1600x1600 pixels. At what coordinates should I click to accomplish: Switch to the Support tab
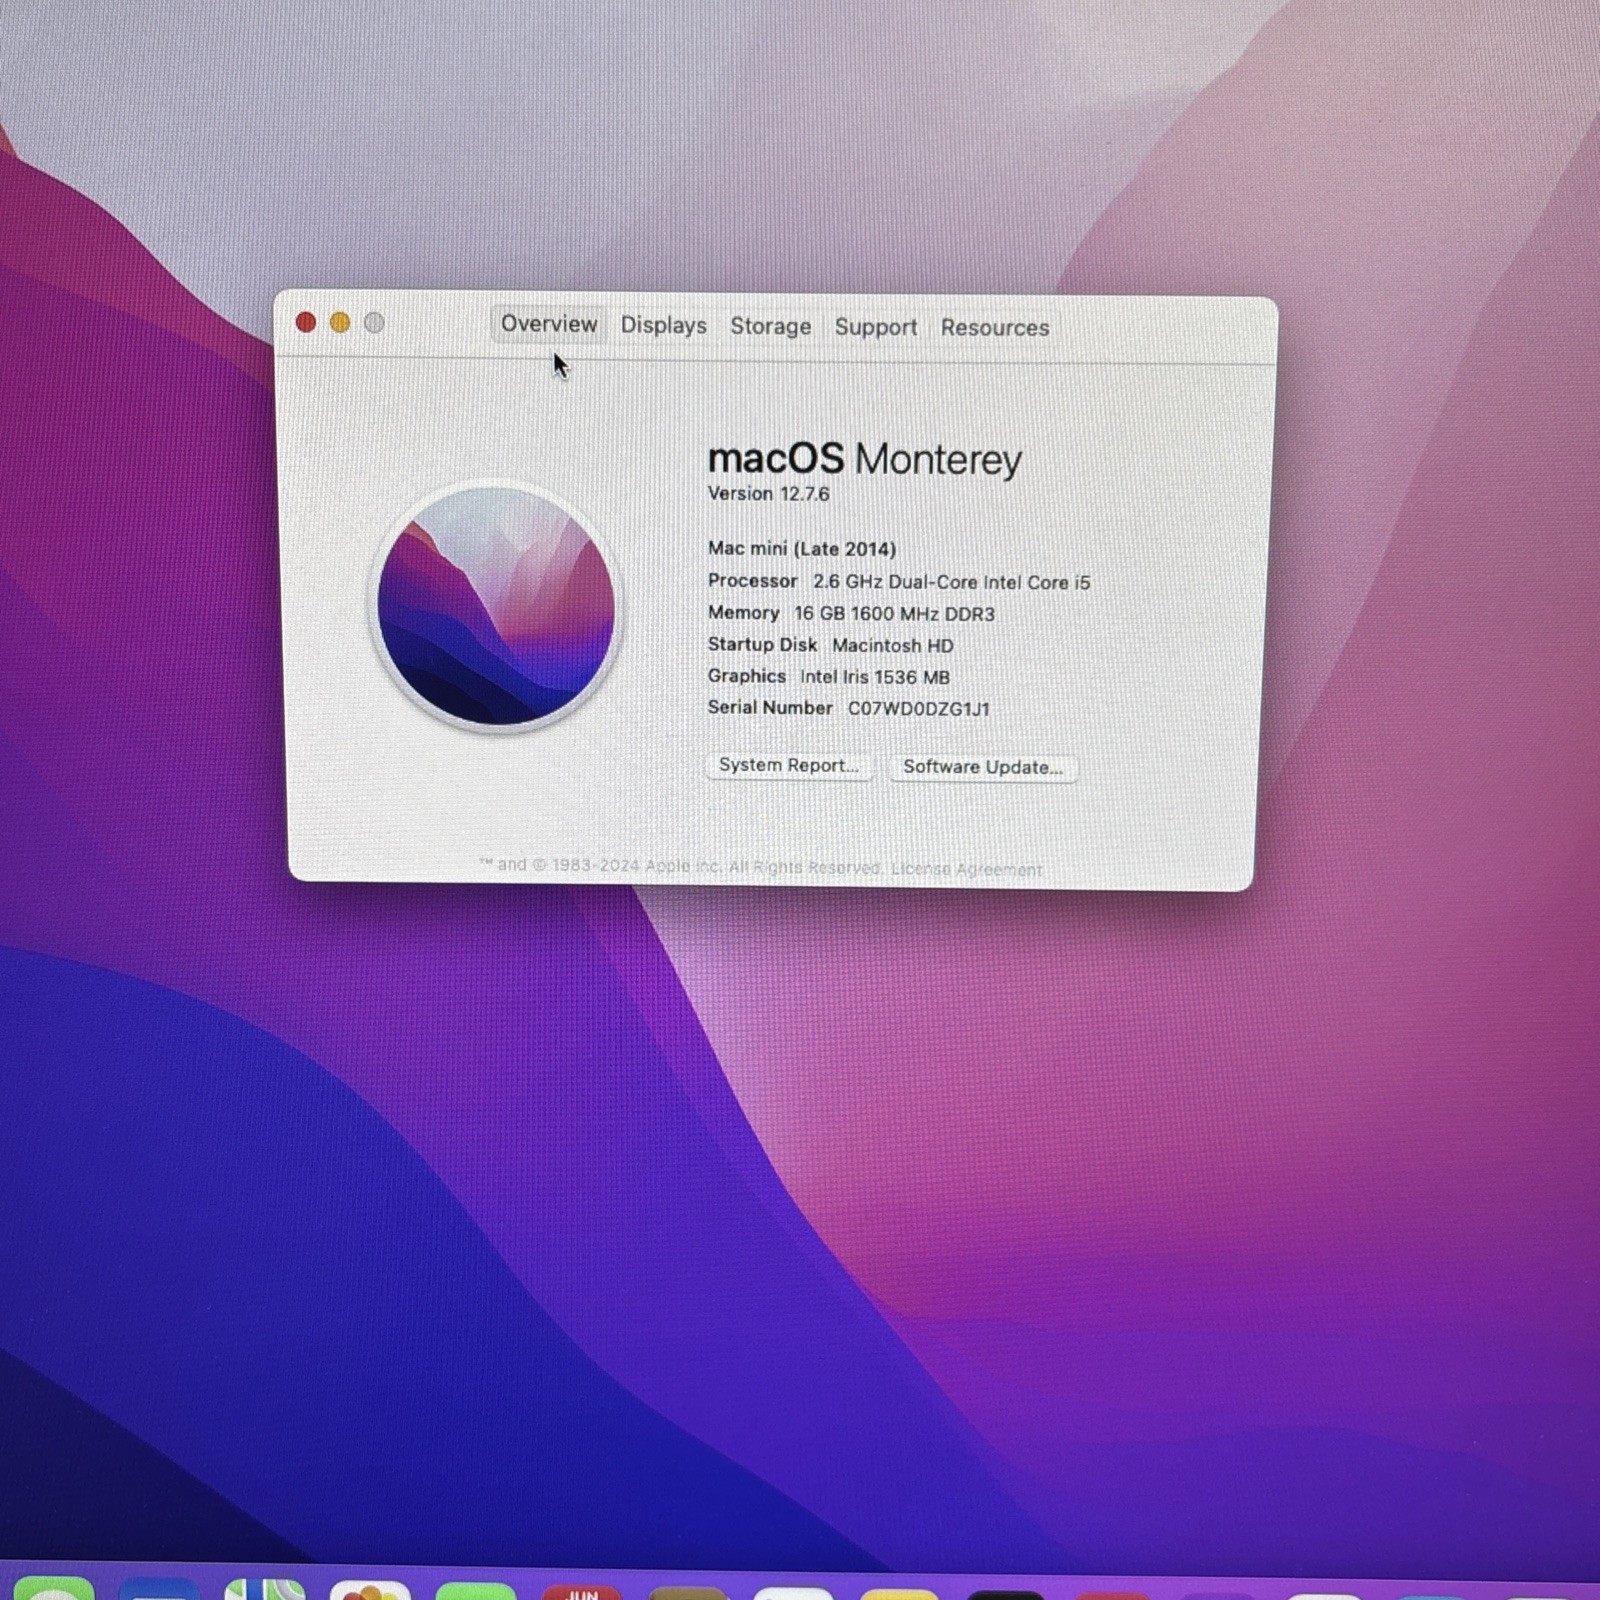876,327
